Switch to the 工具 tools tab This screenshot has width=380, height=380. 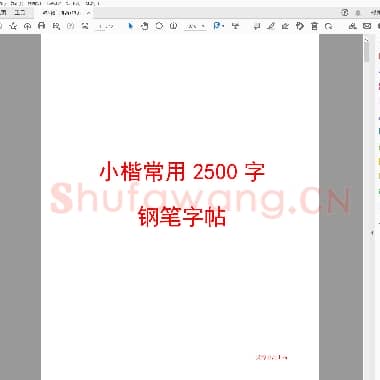point(20,13)
